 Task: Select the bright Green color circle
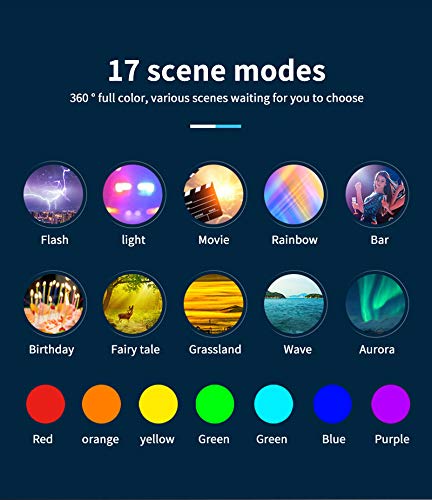coord(215,404)
